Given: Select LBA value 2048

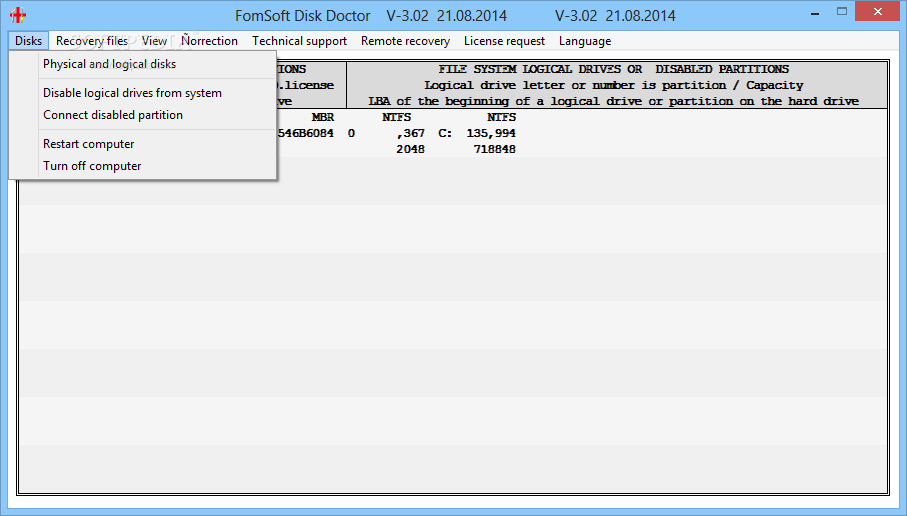Looking at the screenshot, I should click(410, 149).
